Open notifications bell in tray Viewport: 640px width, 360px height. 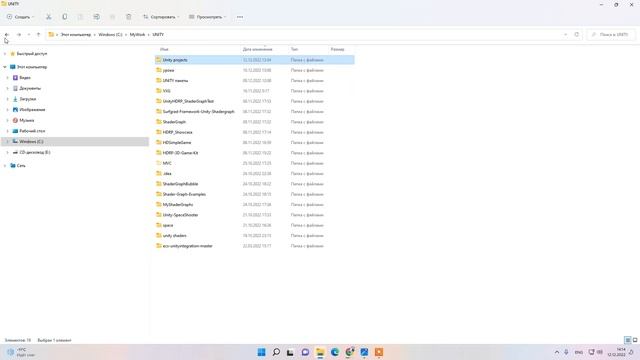631,352
